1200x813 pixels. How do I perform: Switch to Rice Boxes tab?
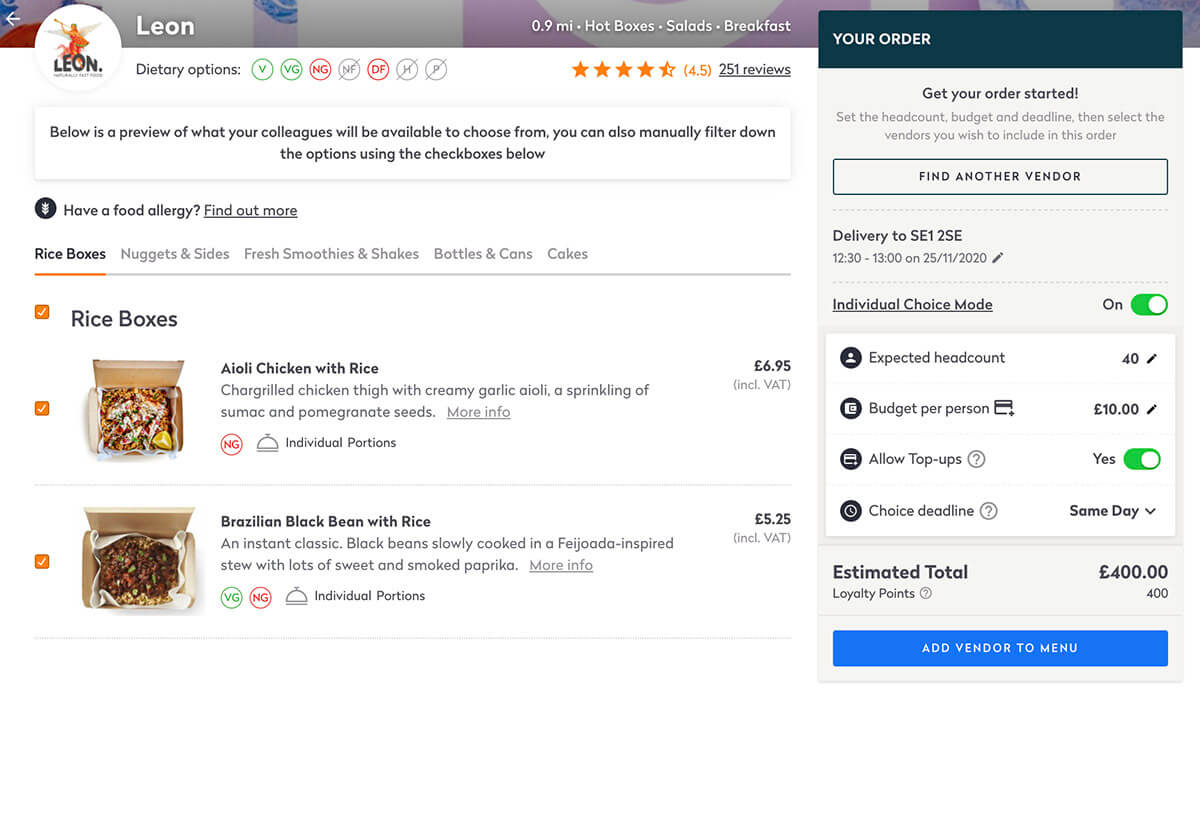70,254
